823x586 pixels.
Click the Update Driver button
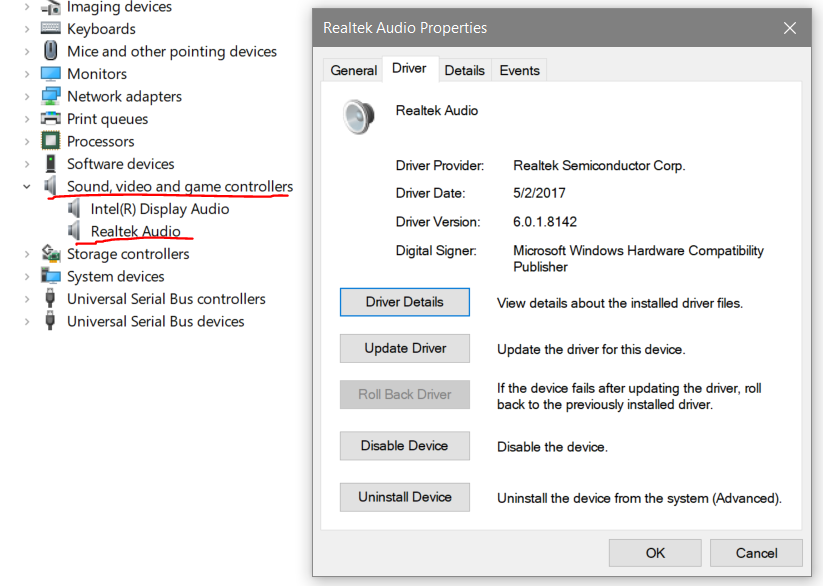click(405, 348)
